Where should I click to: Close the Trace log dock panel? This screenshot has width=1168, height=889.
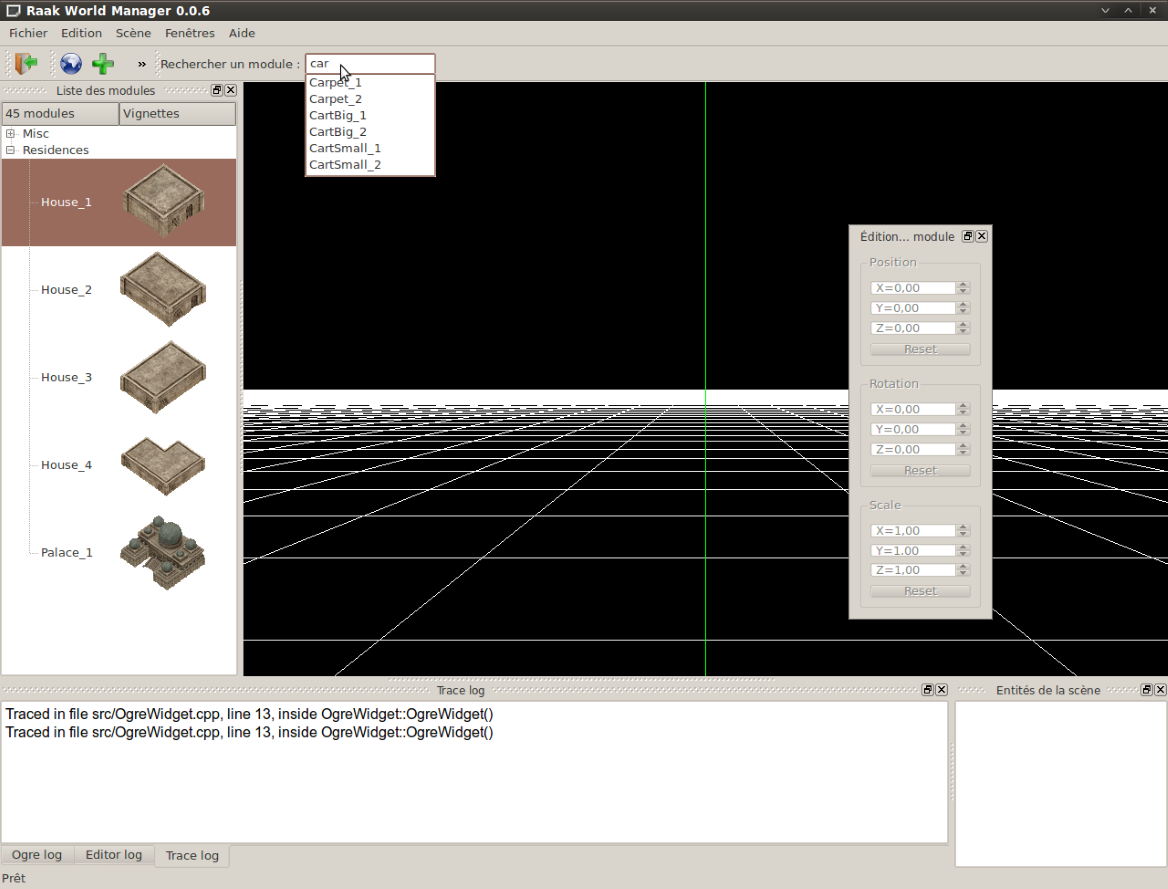[x=942, y=690]
